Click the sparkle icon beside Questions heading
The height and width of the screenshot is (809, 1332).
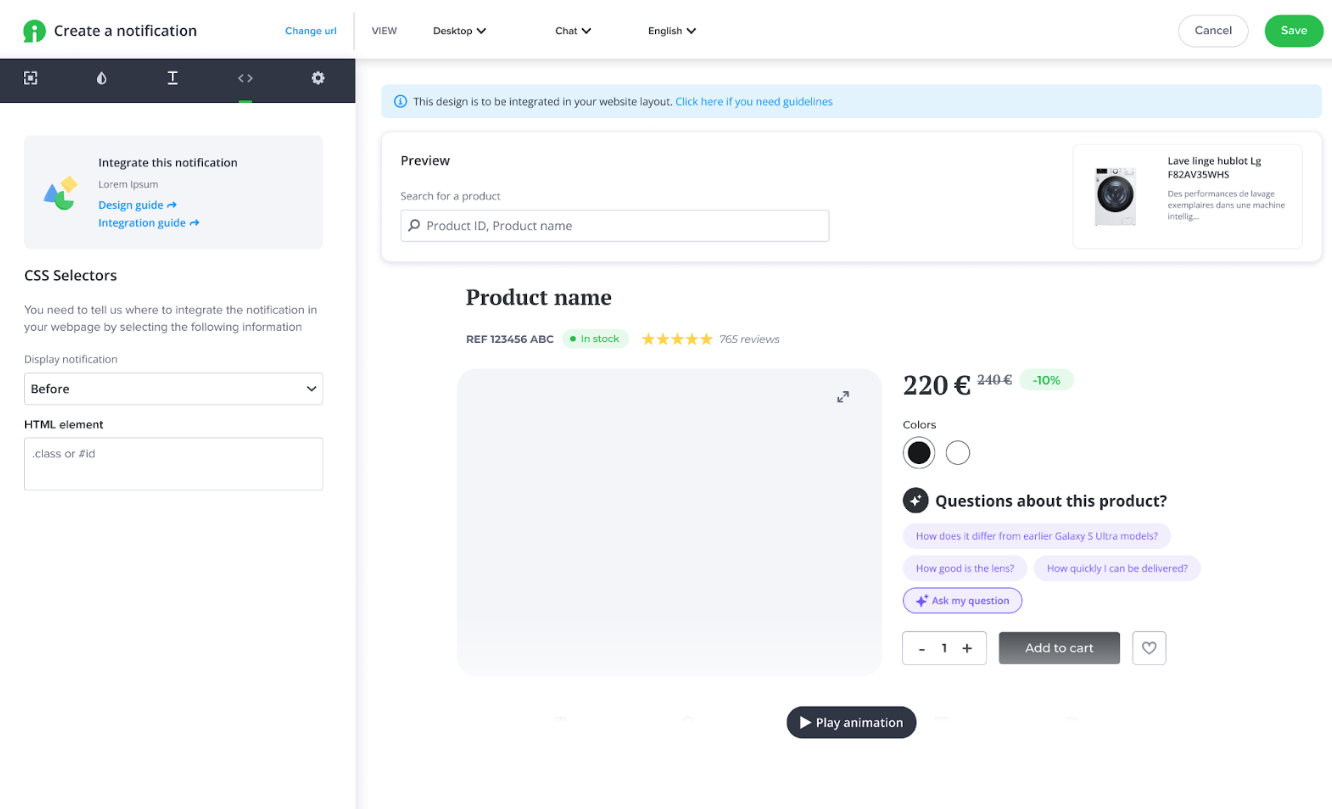pos(915,501)
